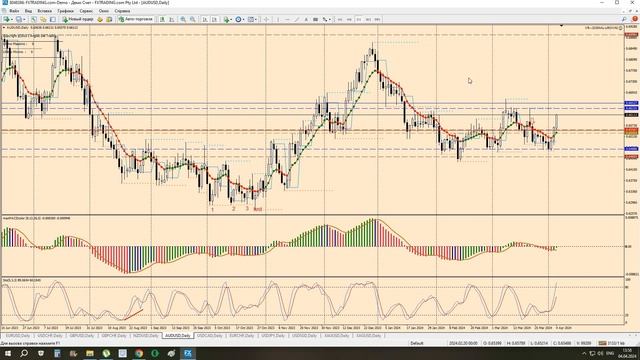640x360 pixels.
Task: Open the Periods clock icon
Action: 238,19
